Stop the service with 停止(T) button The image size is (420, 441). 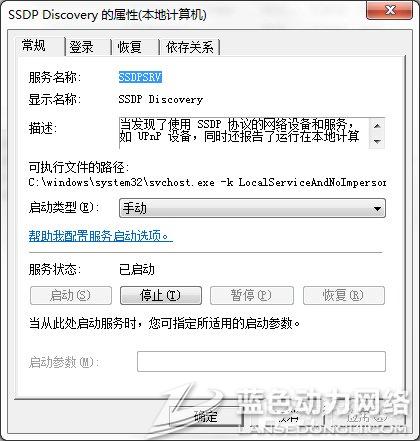pos(161,295)
